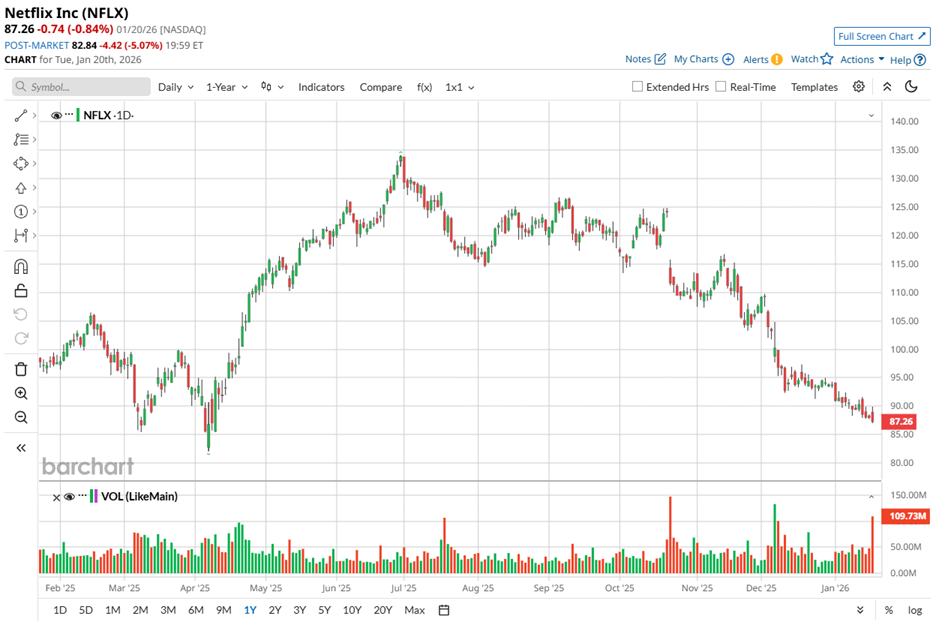Image resolution: width=936 pixels, height=631 pixels.
Task: Add NFLX to Watch list
Action: click(x=811, y=59)
